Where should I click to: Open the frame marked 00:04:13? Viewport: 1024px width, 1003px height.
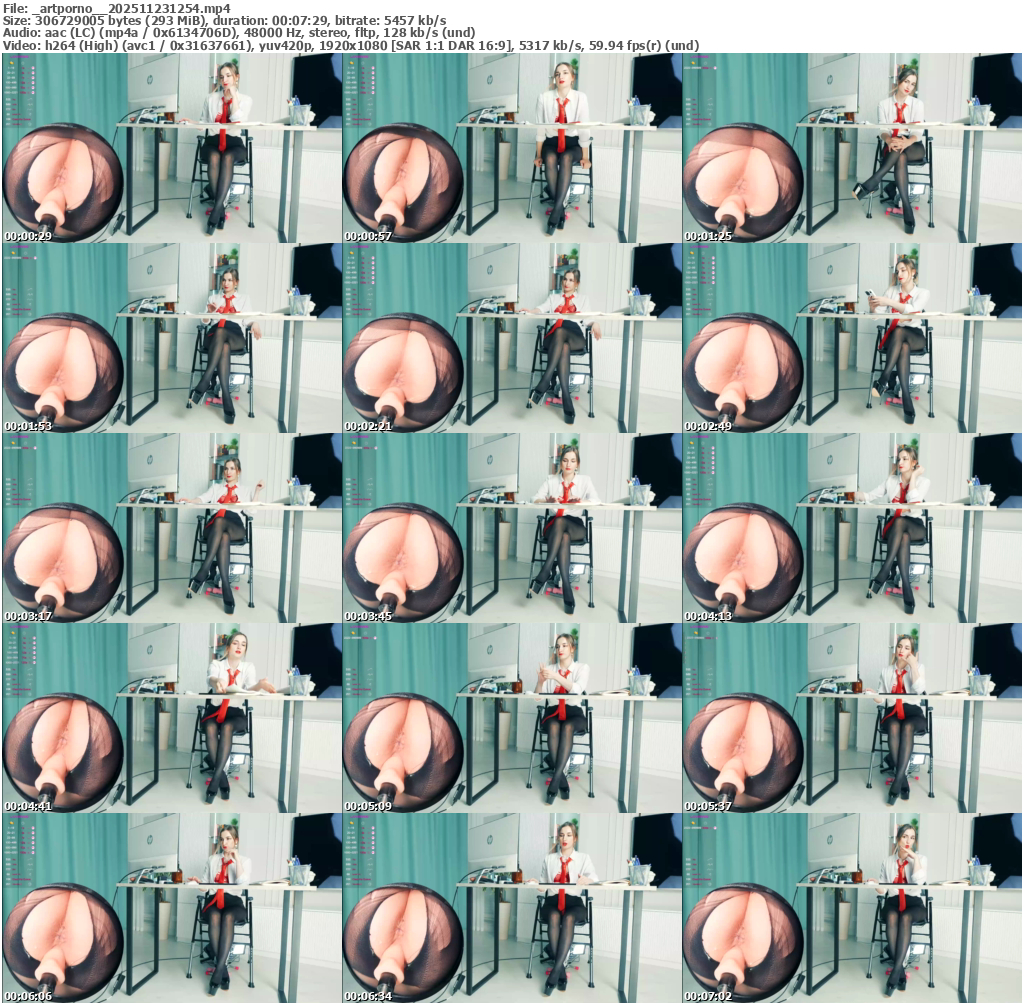tap(852, 528)
